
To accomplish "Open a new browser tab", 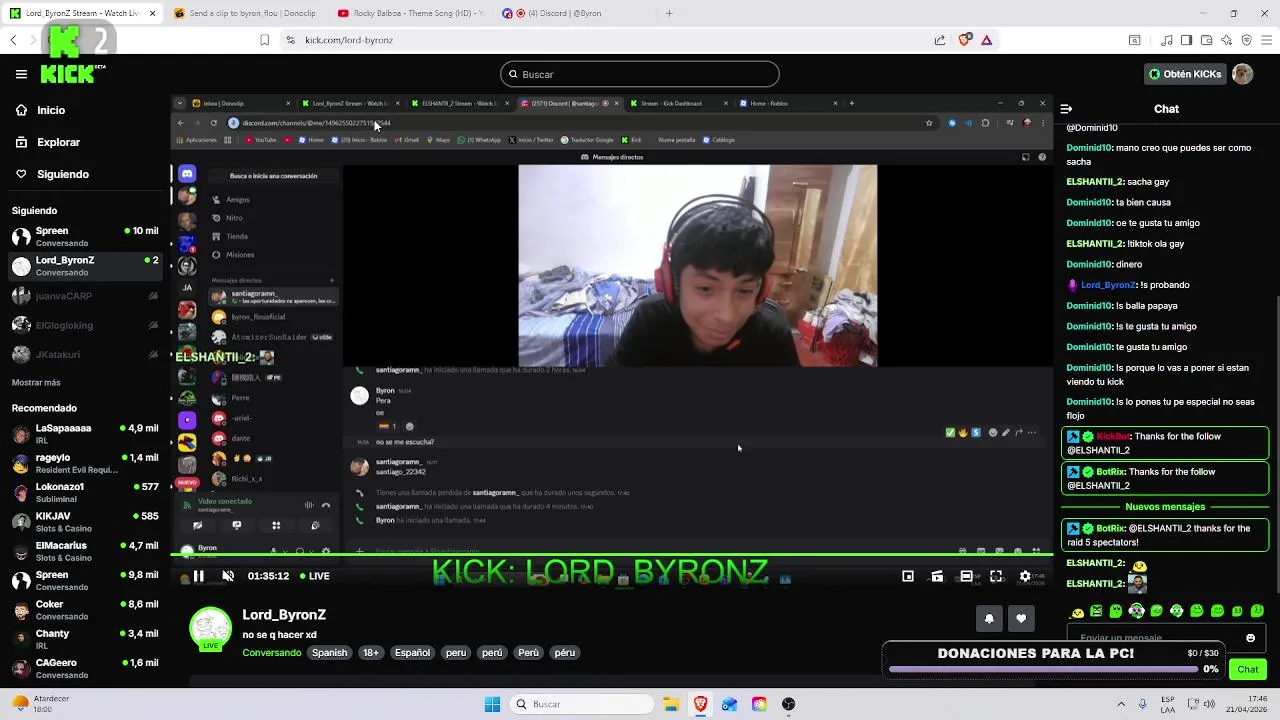I will [669, 13].
